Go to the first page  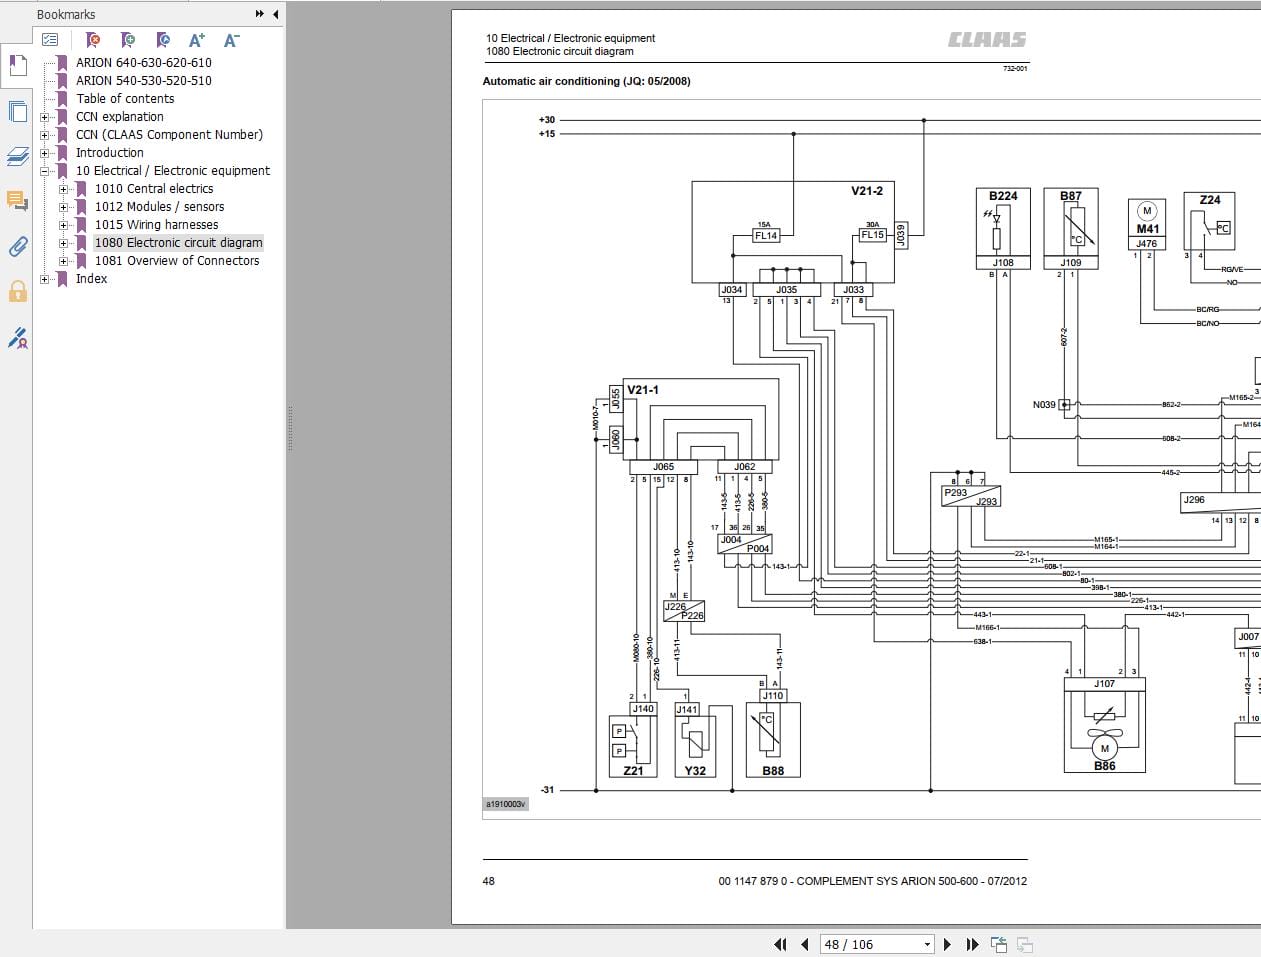(781, 944)
